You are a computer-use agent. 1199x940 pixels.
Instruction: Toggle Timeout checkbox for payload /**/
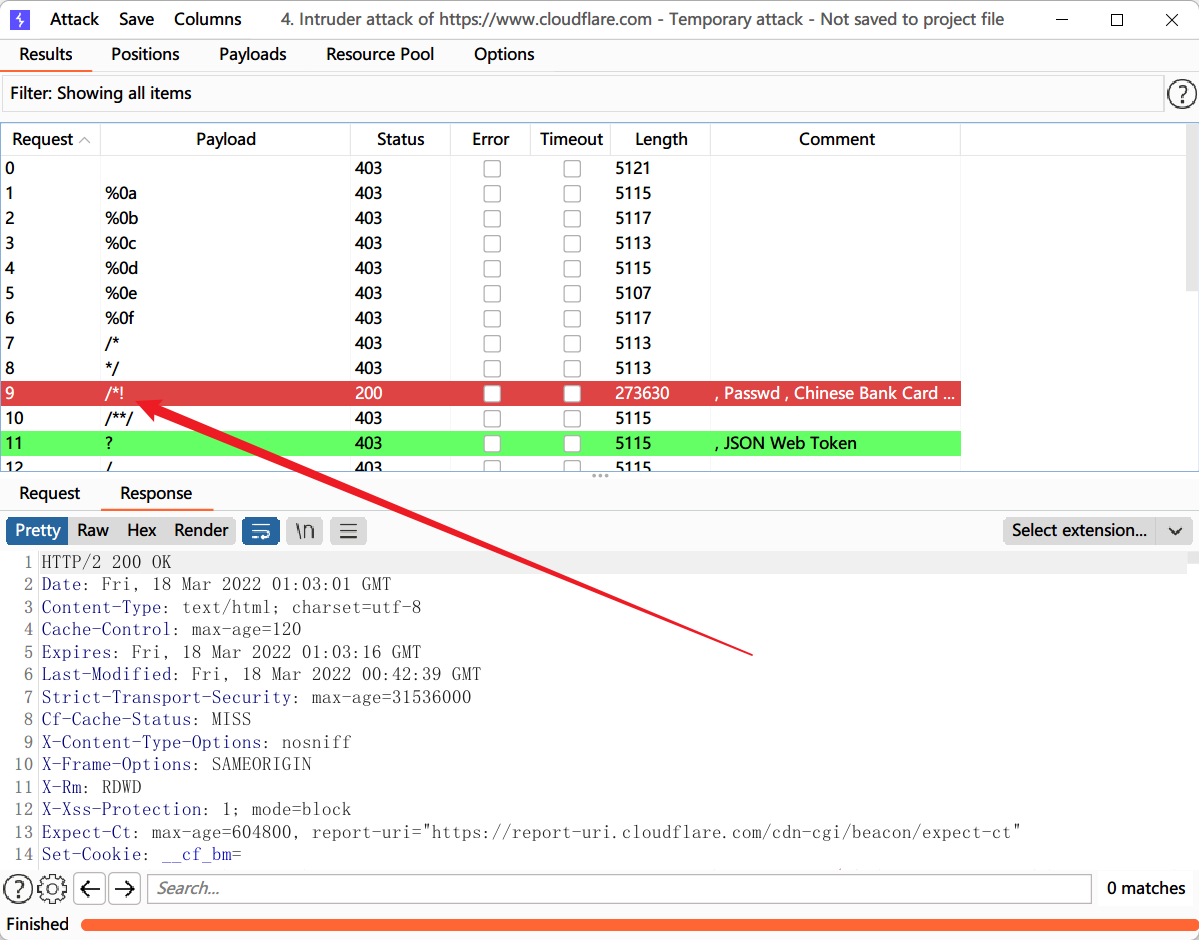point(572,418)
